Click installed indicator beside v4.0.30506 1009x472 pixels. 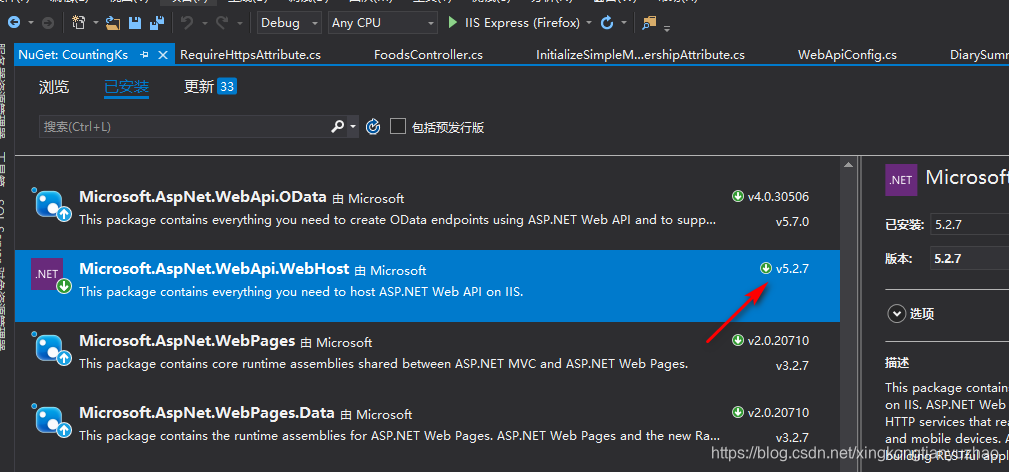[738, 196]
